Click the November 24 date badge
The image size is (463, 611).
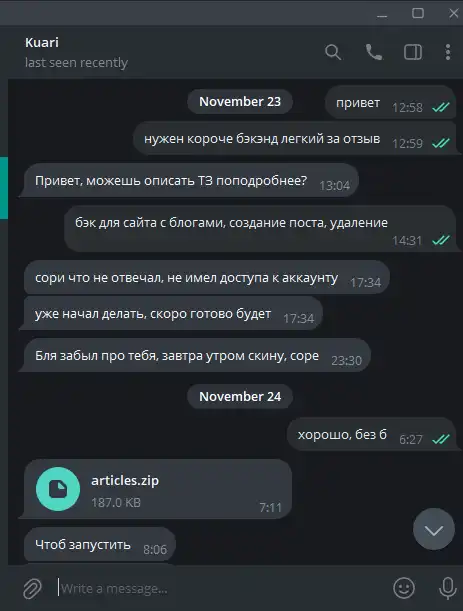240,397
